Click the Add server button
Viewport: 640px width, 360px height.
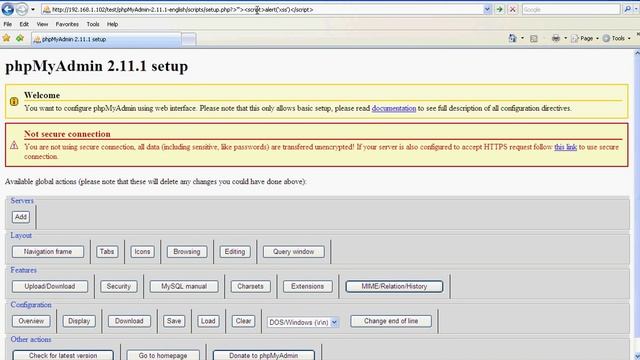tap(21, 217)
